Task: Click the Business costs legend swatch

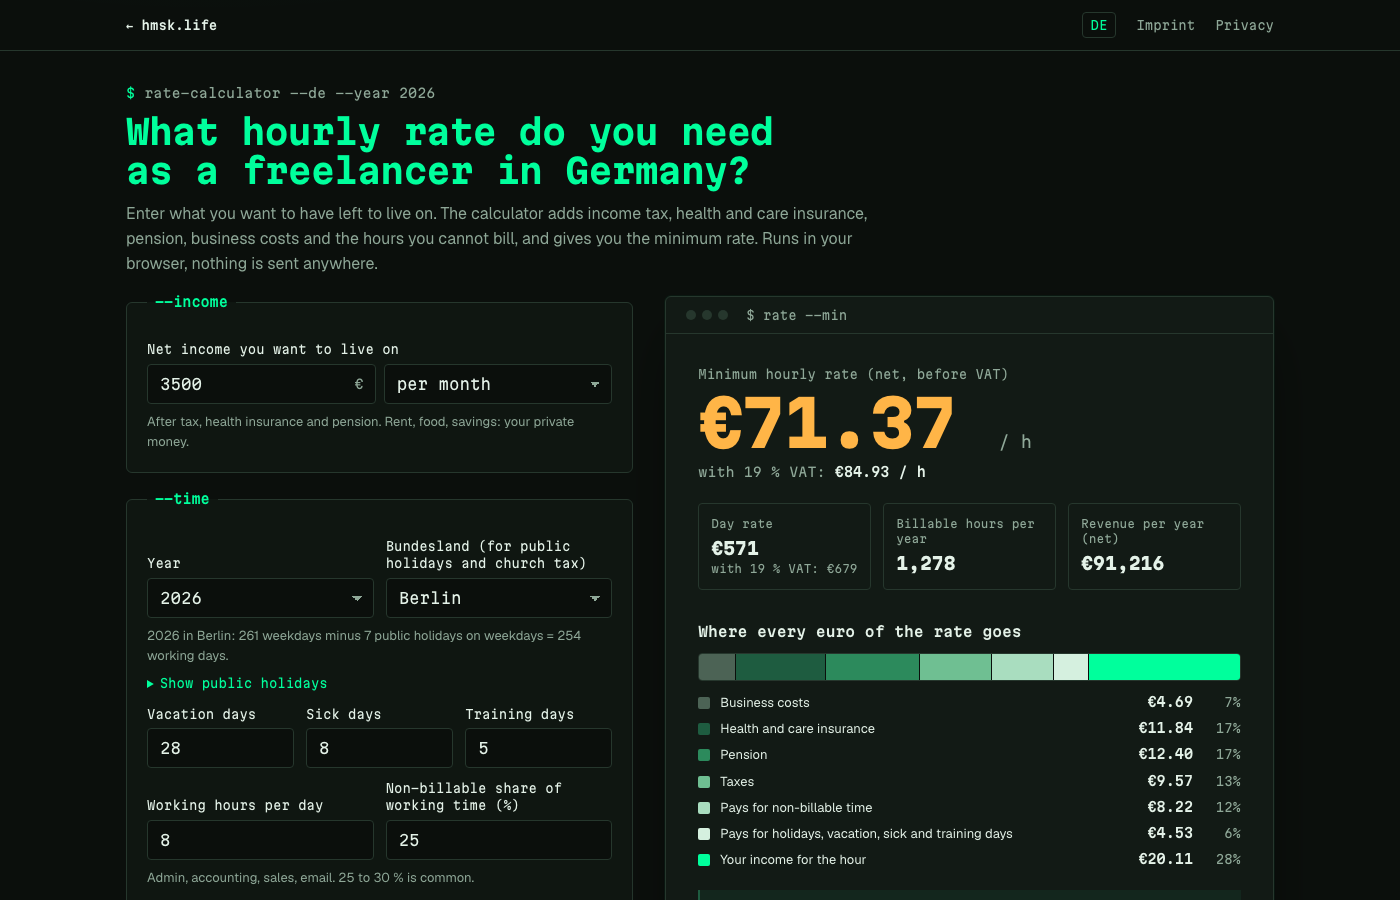Action: (704, 703)
